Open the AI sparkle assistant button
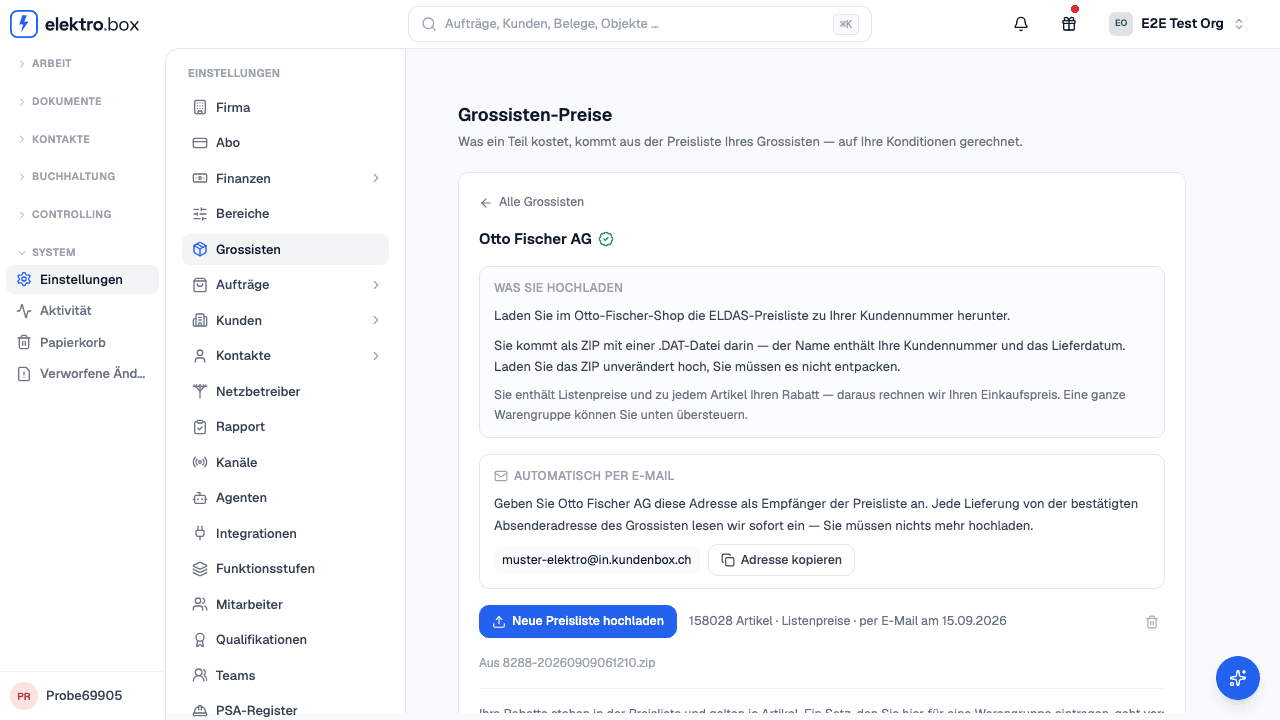Screen dimensions: 1280x720 click(x=1238, y=678)
